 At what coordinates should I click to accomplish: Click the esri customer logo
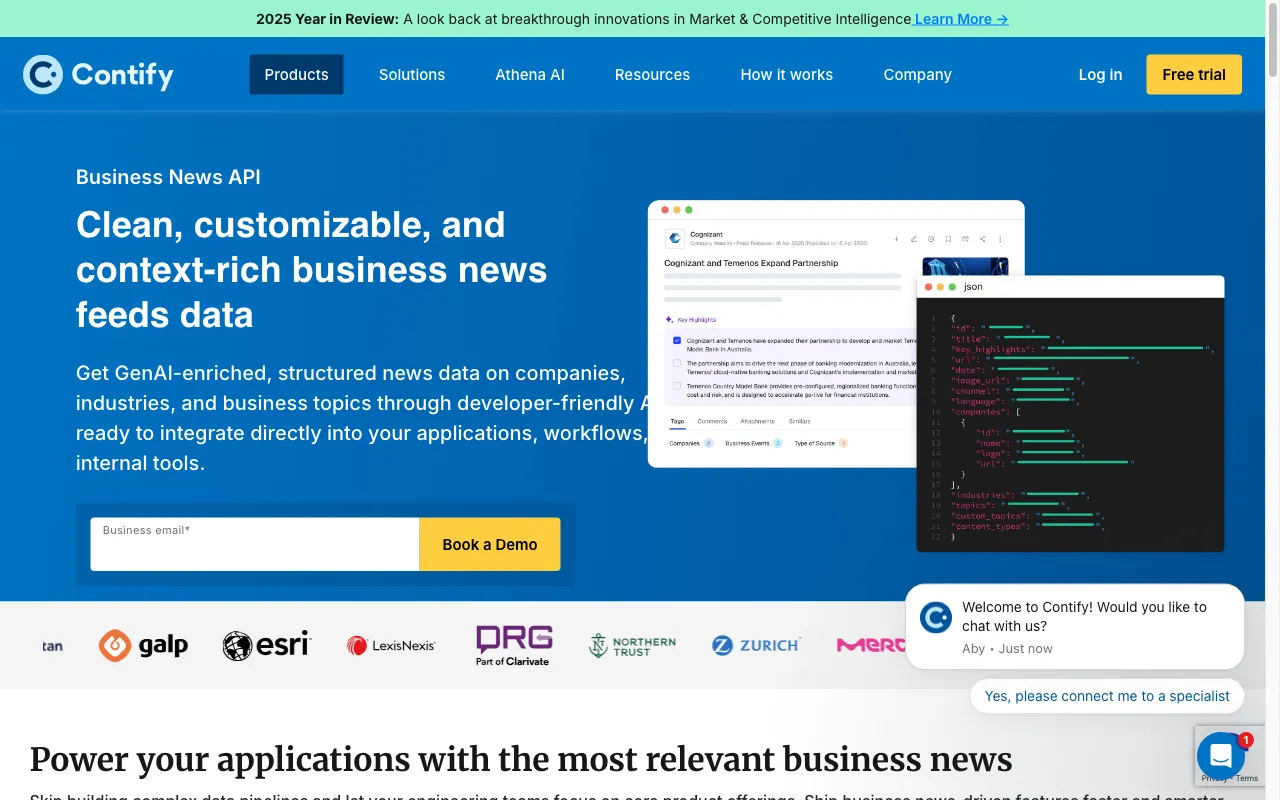(x=267, y=645)
